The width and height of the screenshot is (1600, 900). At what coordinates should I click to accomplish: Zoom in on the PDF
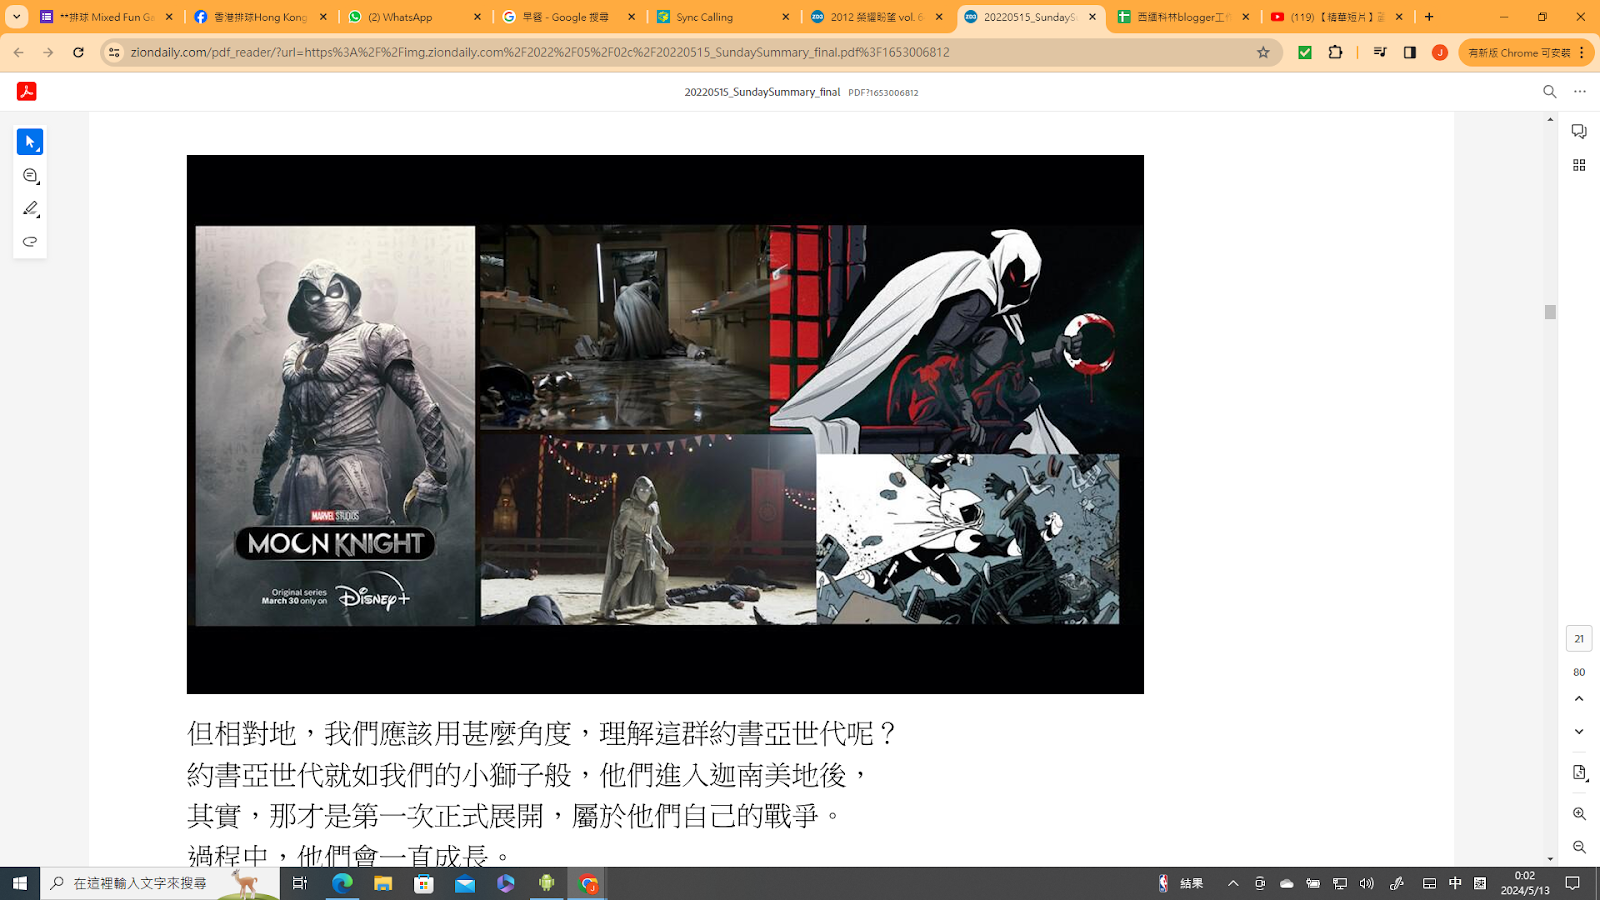1579,814
